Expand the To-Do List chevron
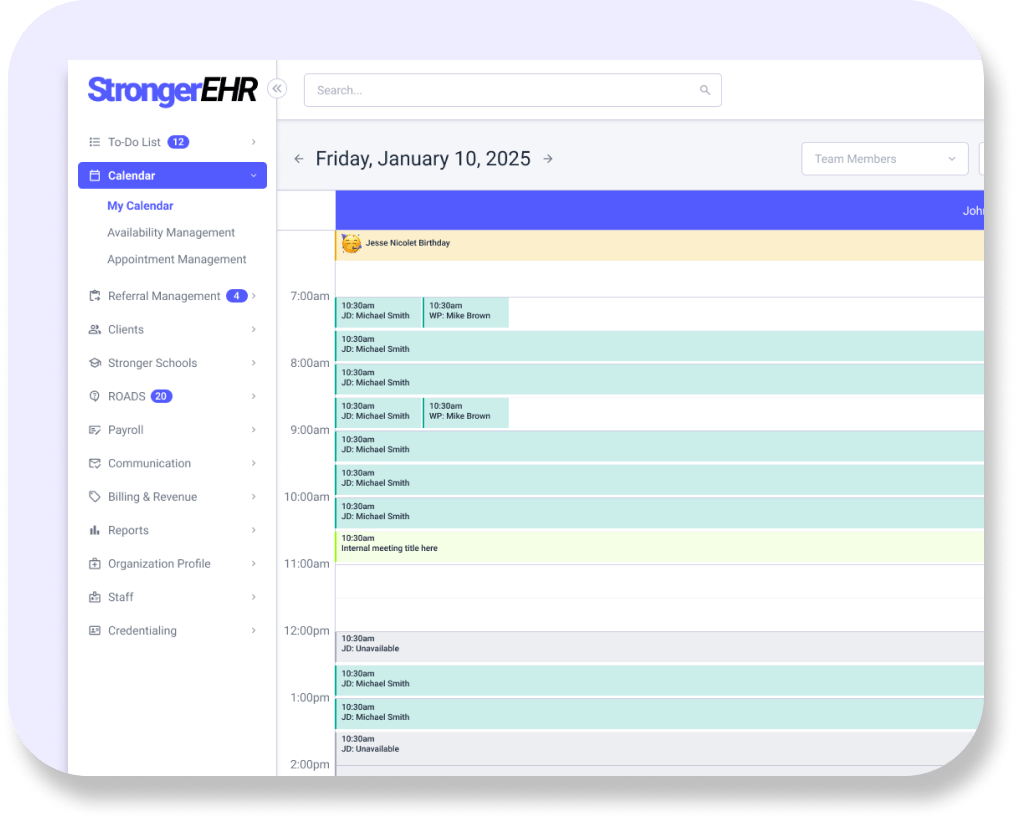Viewport: 1016px width, 820px height. coord(254,142)
